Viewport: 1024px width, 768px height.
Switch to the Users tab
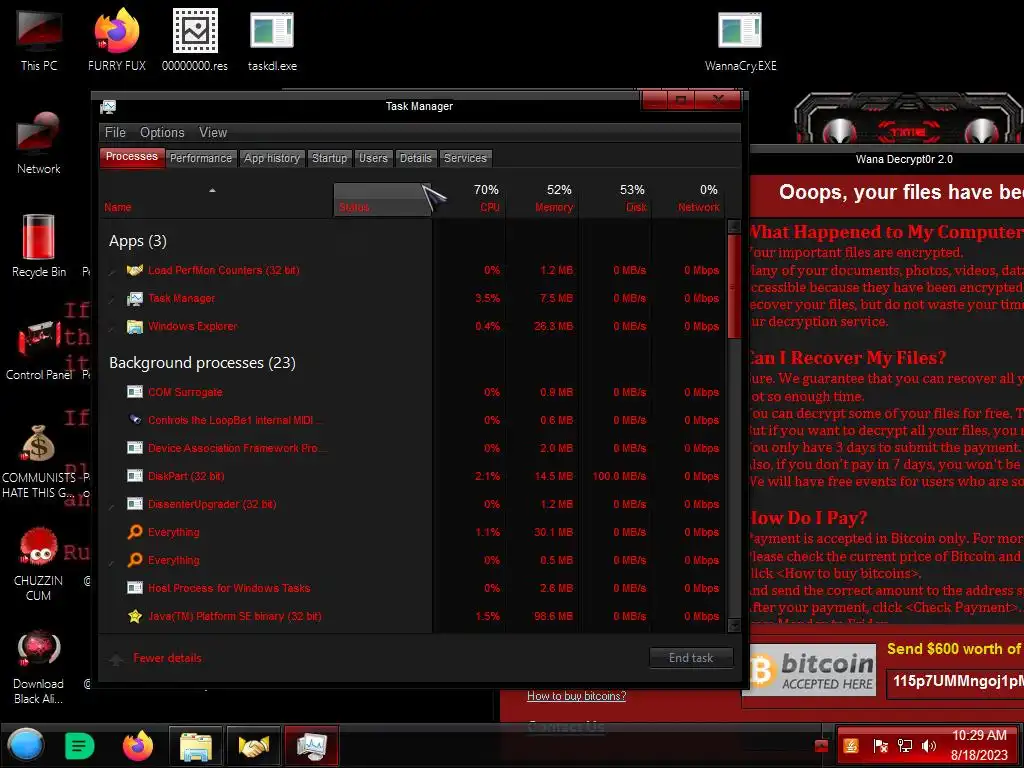pyautogui.click(x=373, y=158)
